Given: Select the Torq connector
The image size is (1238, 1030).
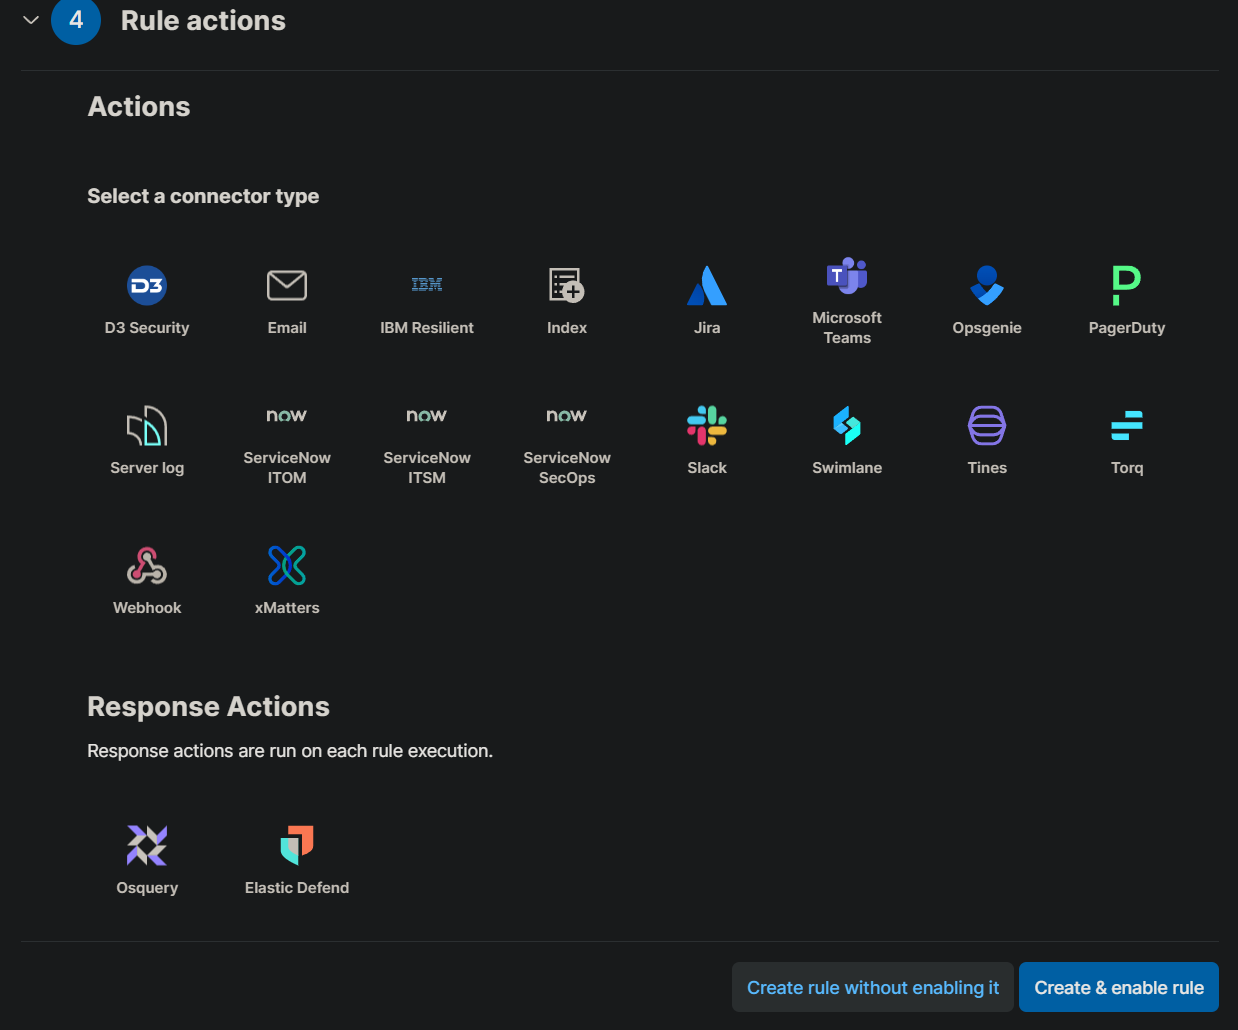Looking at the screenshot, I should pyautogui.click(x=1127, y=440).
